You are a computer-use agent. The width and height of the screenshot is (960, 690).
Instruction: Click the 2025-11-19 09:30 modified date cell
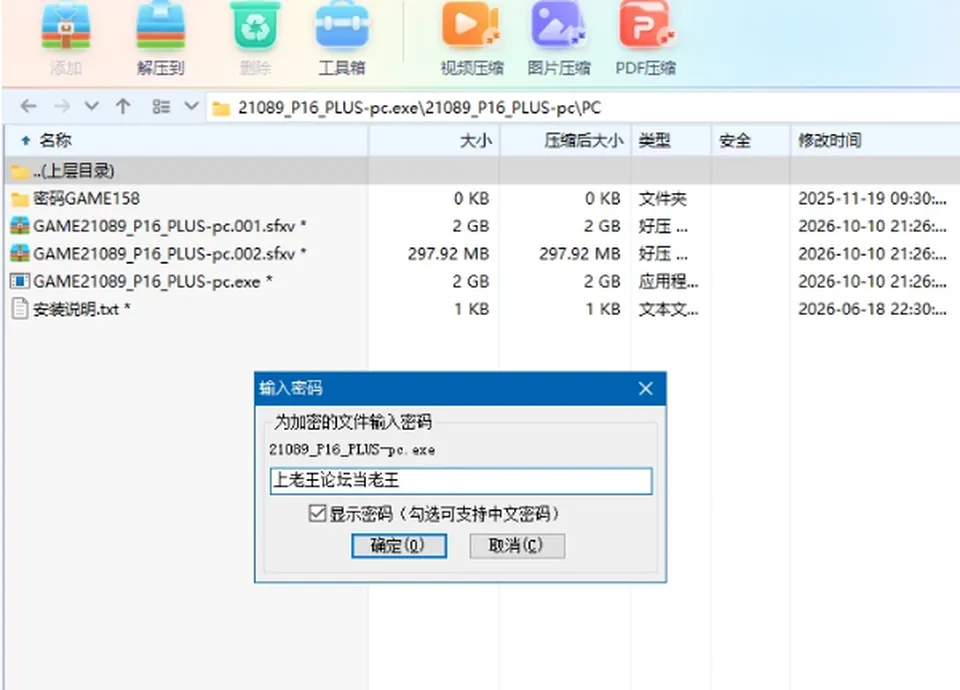click(872, 198)
